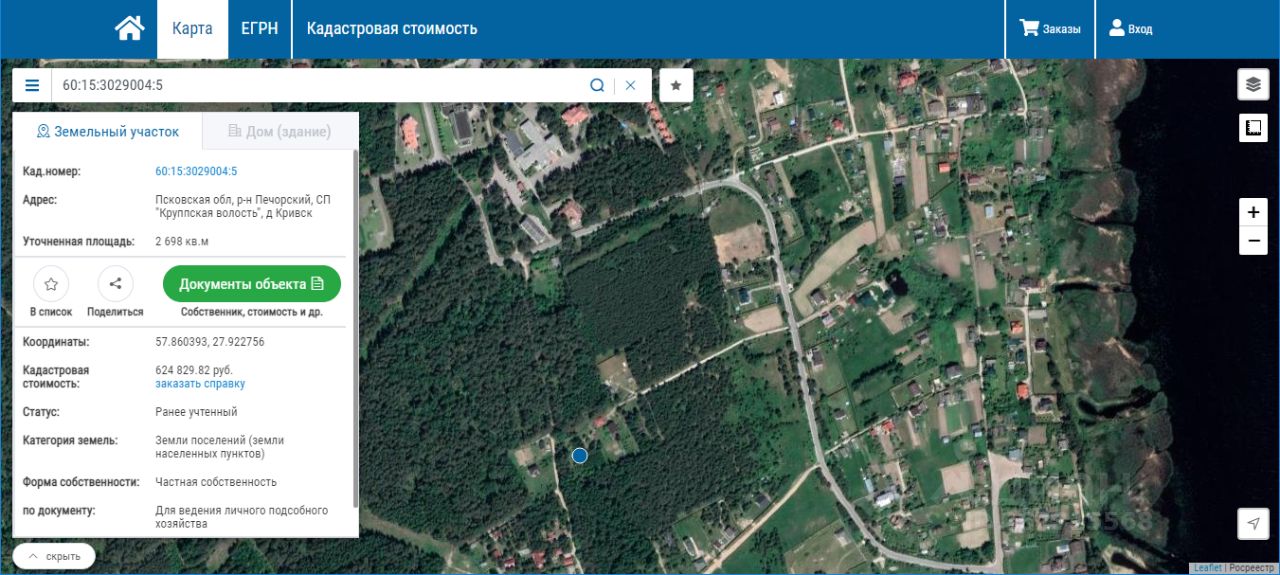This screenshot has height=575, width=1280.
Task: Open the ЕГРН menu item
Action: [x=259, y=28]
